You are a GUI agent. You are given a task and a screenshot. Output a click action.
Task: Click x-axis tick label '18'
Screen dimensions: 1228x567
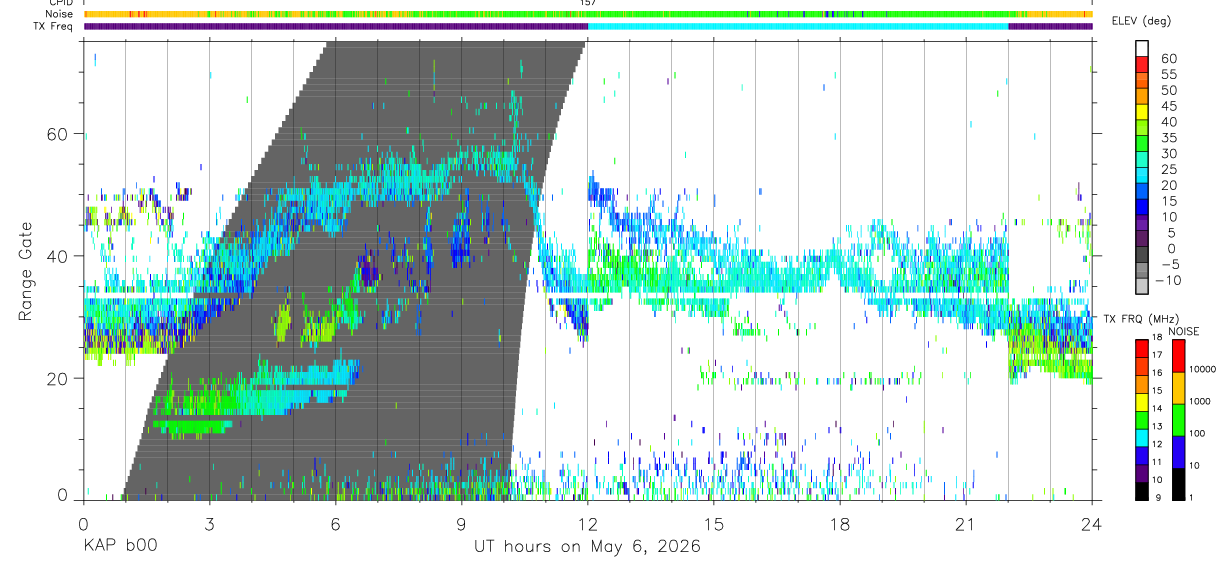pos(839,524)
